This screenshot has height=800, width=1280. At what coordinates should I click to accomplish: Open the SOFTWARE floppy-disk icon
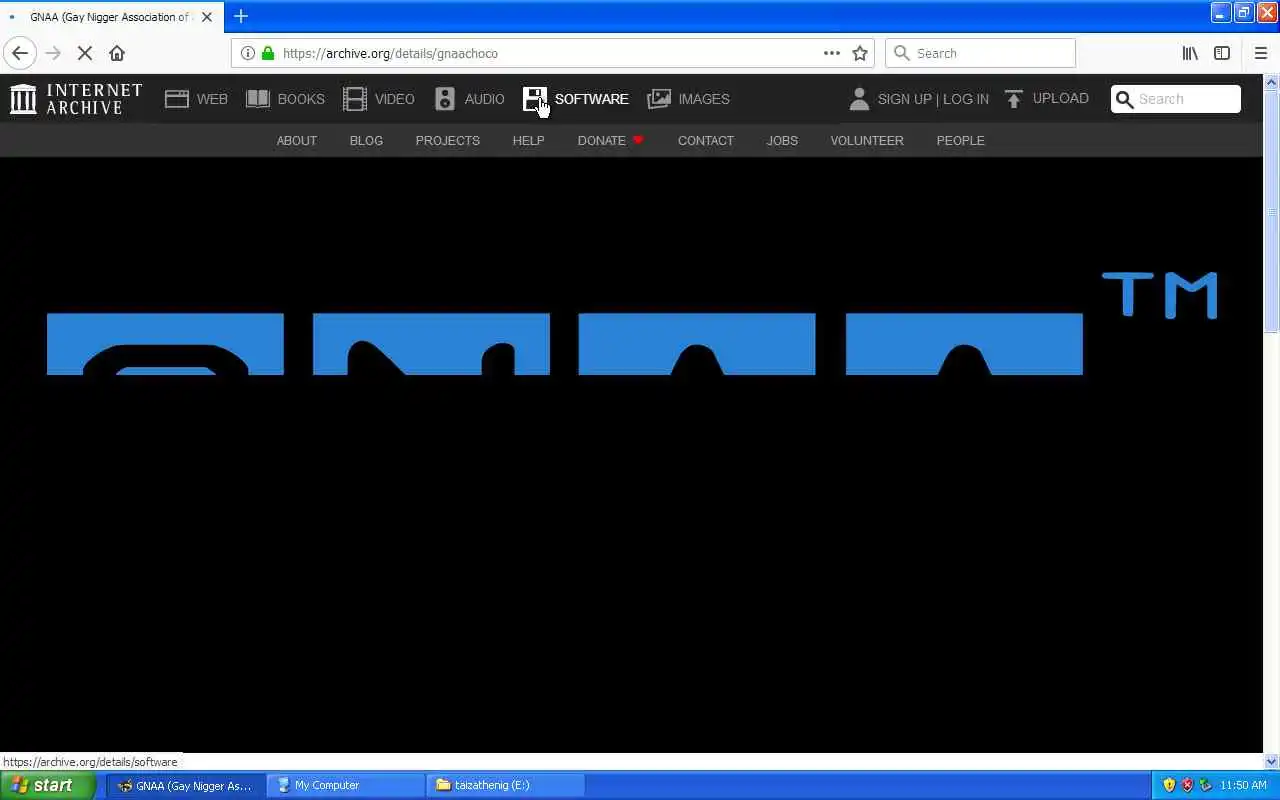pos(535,99)
